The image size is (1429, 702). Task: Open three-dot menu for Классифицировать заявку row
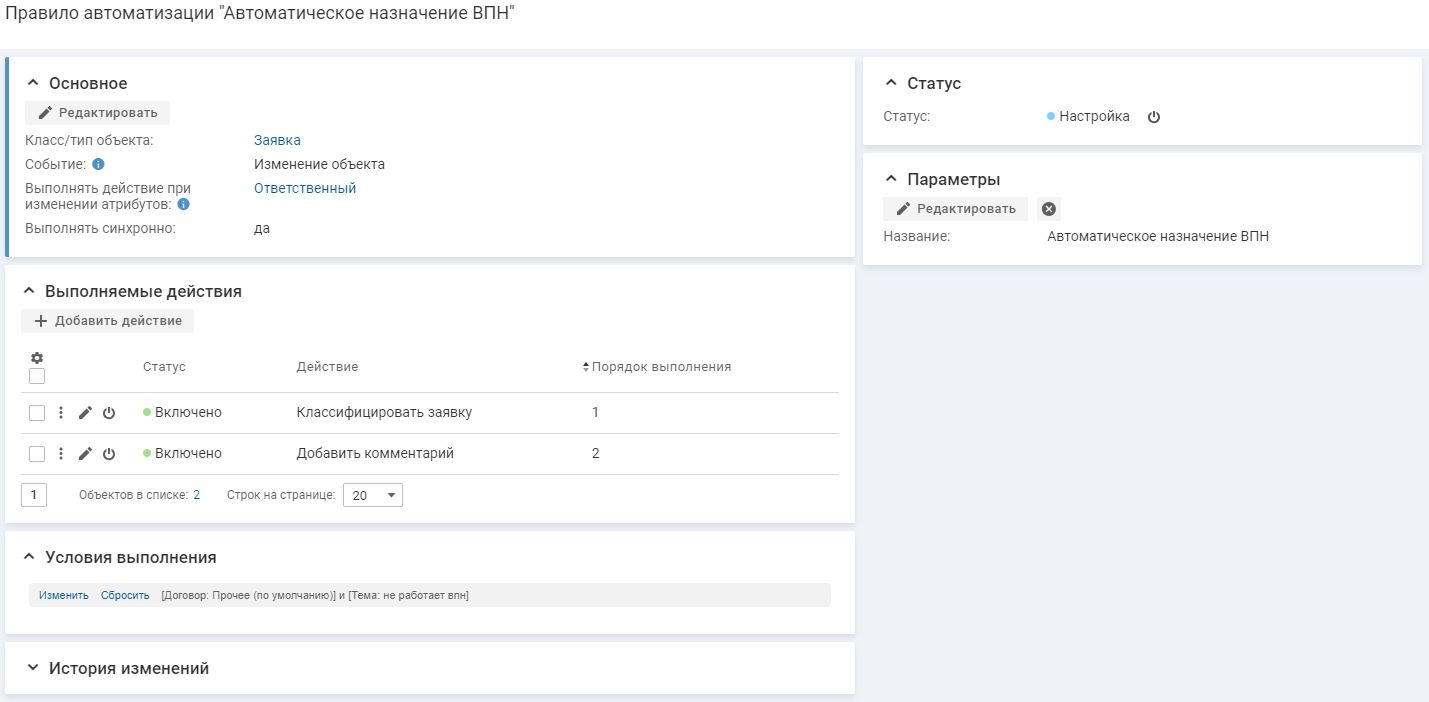point(60,413)
